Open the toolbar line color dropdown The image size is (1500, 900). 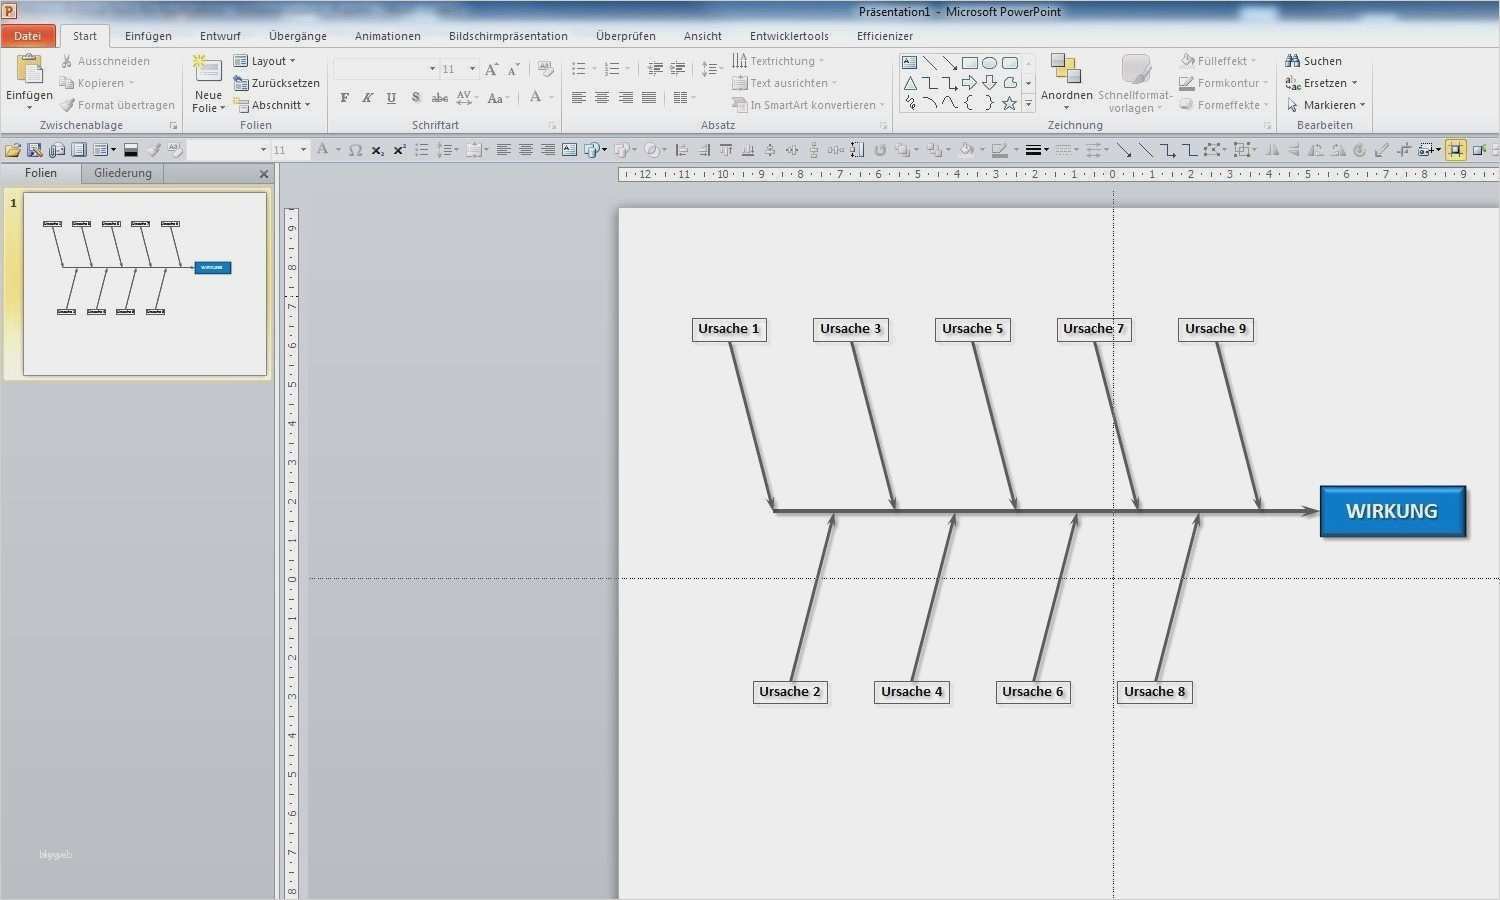[1016, 150]
